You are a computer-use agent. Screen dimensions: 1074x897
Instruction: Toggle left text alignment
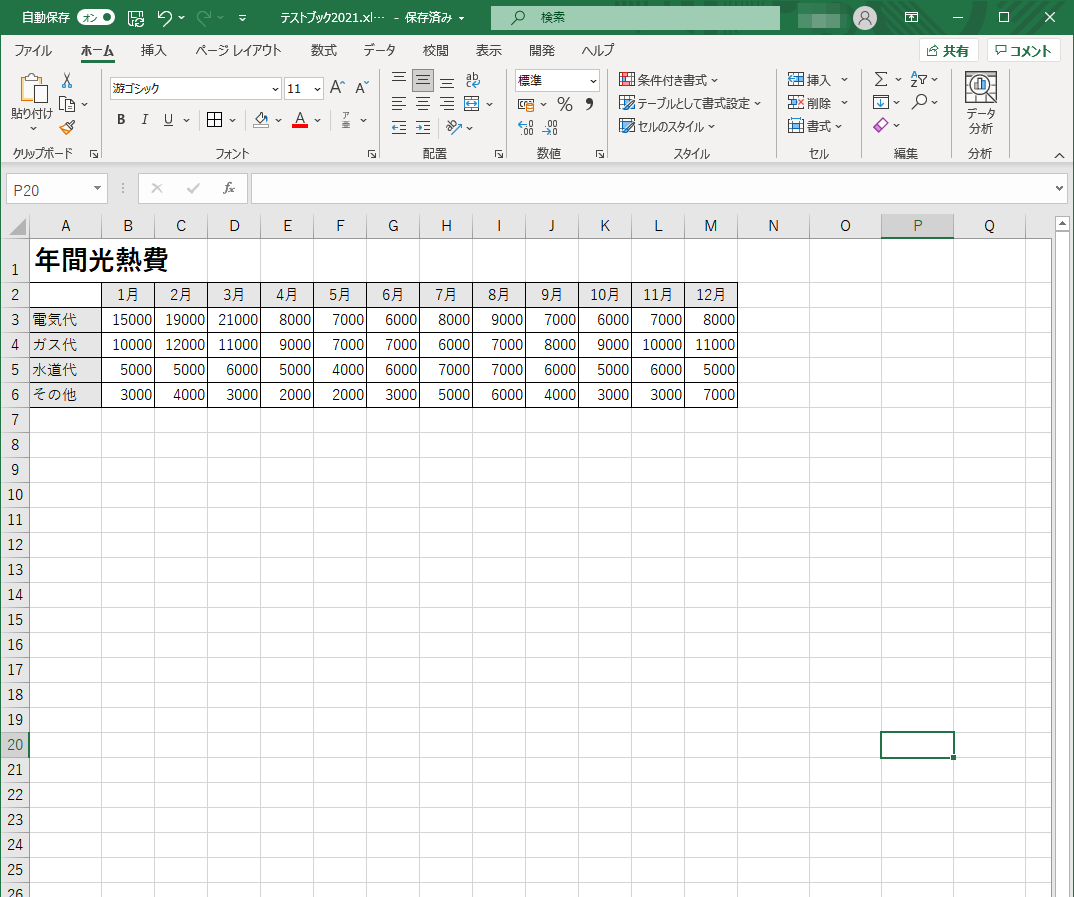point(399,104)
